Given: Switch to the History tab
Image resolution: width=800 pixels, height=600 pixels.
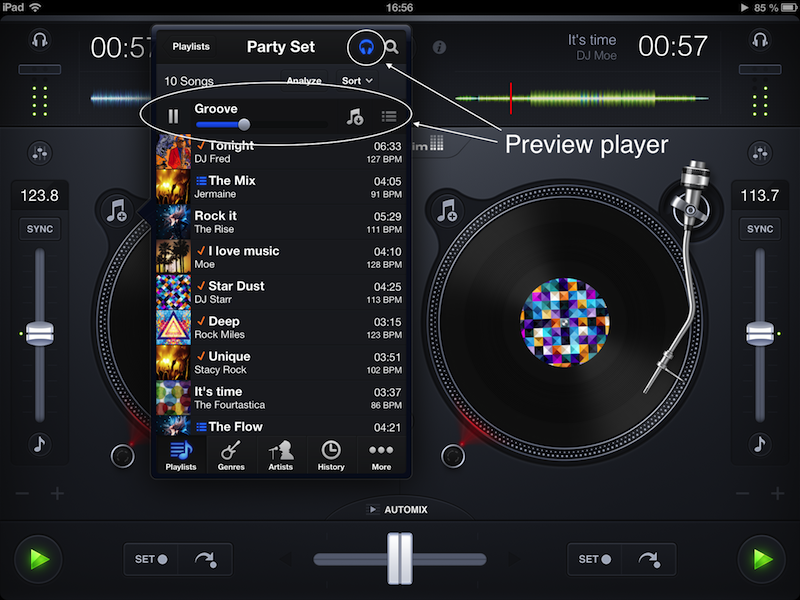Looking at the screenshot, I should (331, 455).
